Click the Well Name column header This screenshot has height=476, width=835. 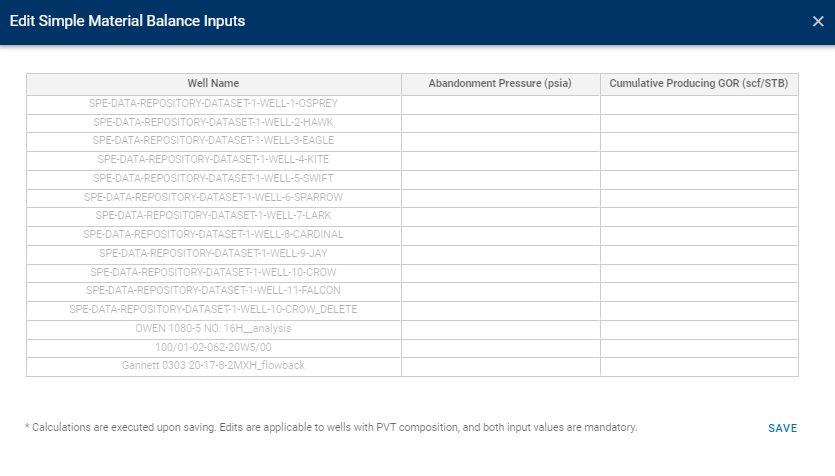213,84
